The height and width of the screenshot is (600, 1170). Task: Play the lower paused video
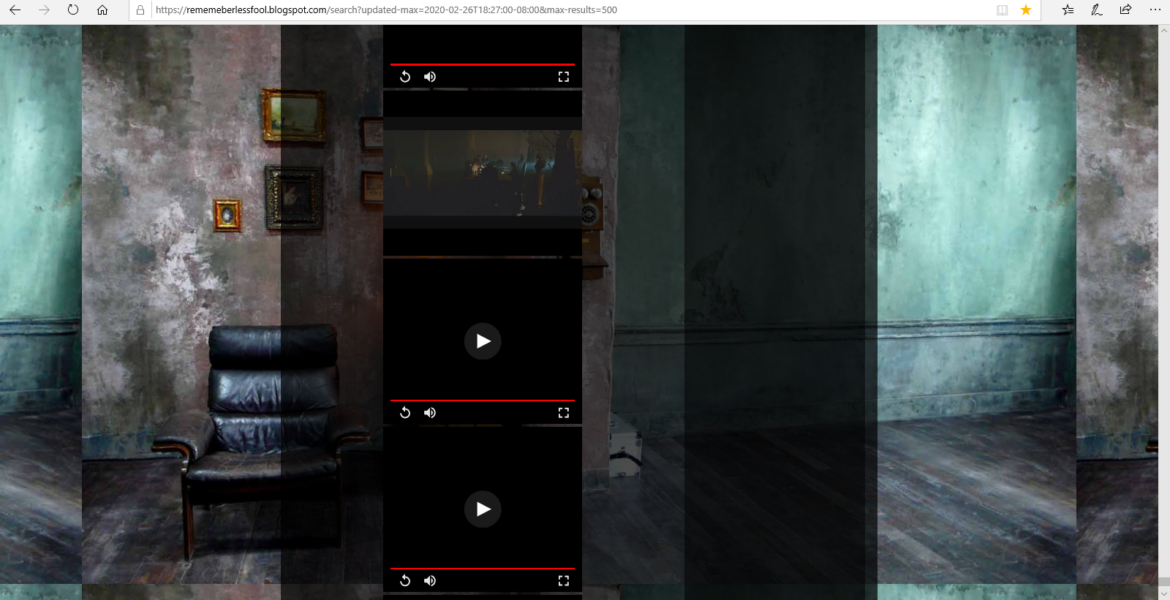(482, 509)
